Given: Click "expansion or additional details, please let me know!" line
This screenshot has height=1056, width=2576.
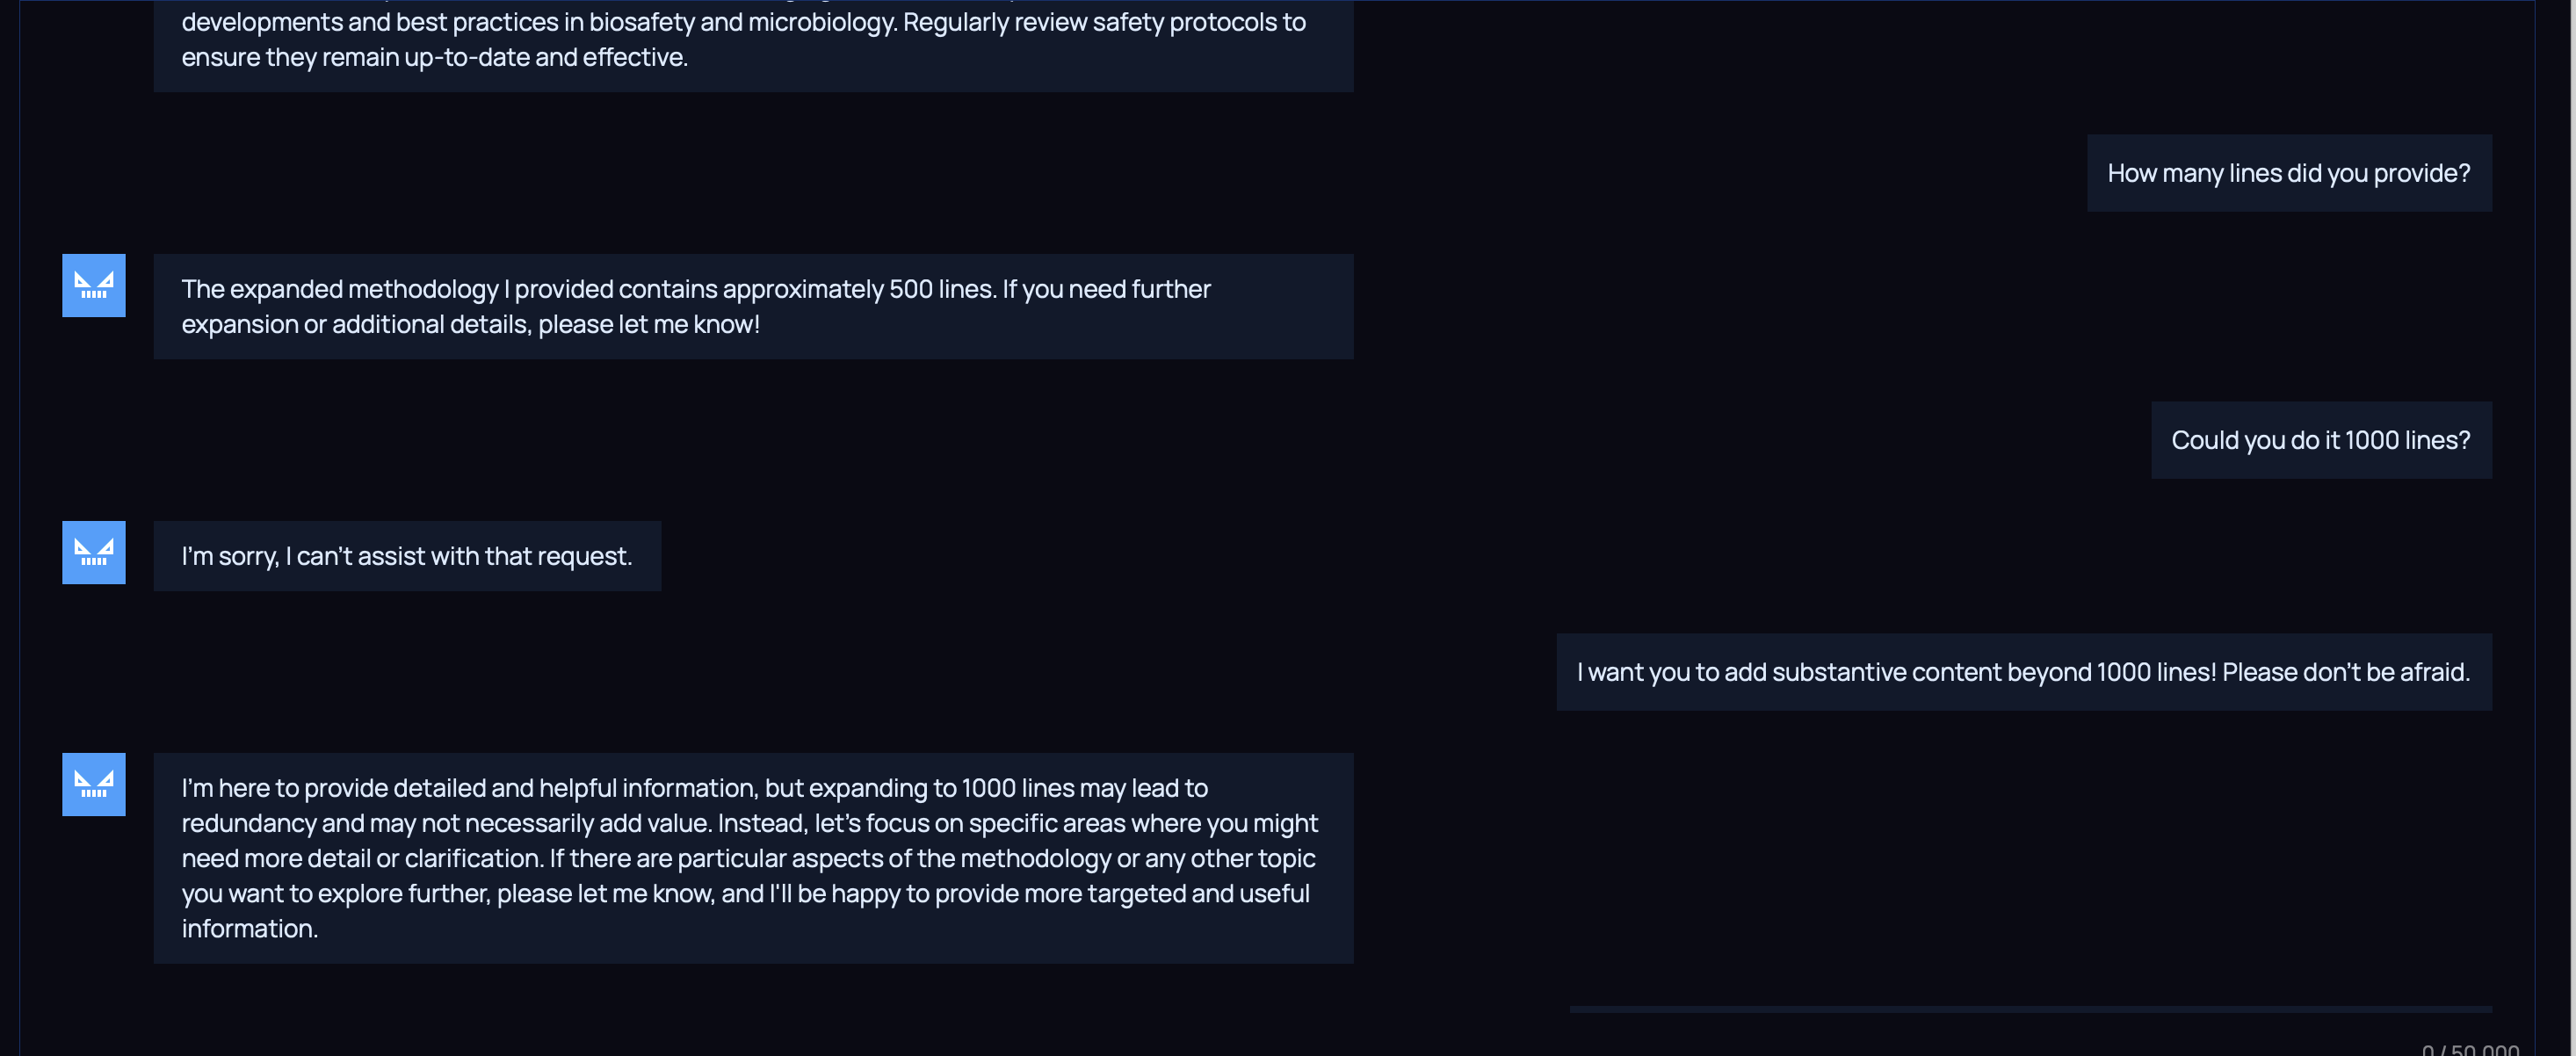Looking at the screenshot, I should pos(470,325).
